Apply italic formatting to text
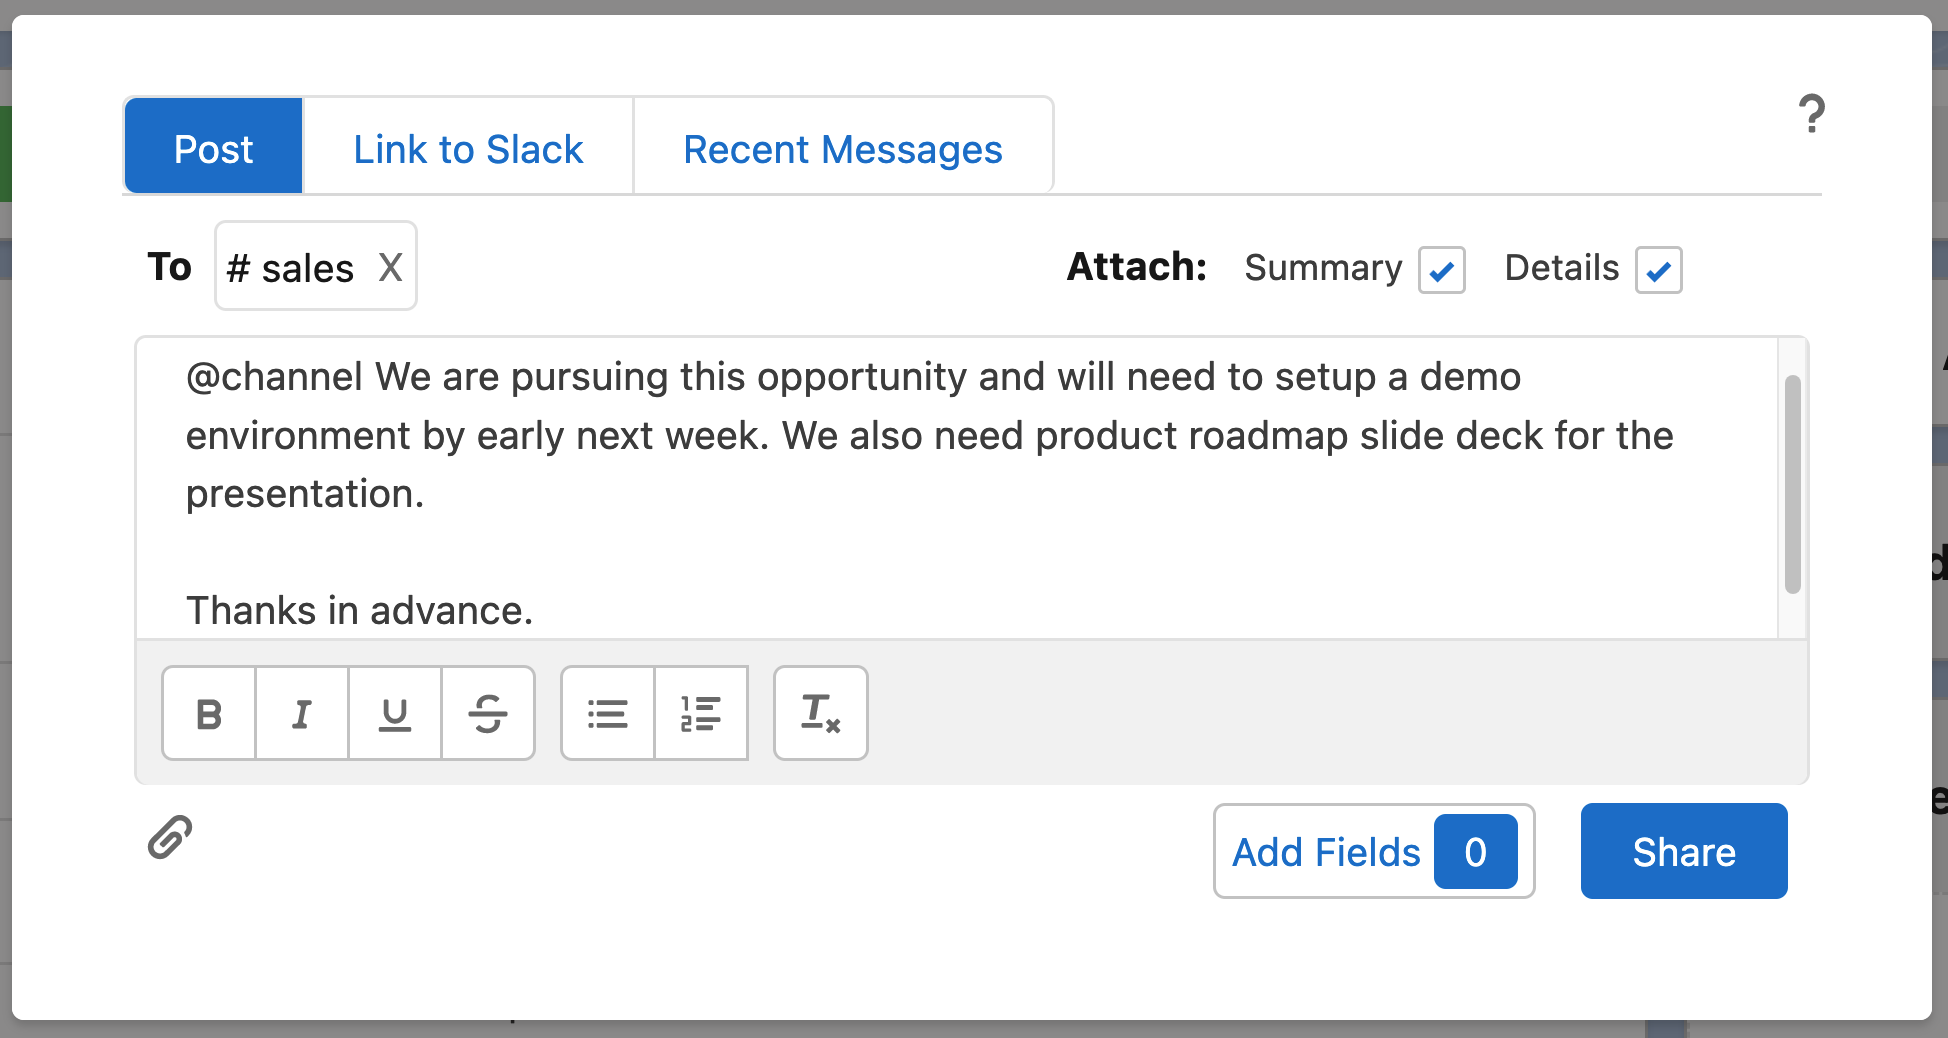Image resolution: width=1948 pixels, height=1038 pixels. point(302,714)
